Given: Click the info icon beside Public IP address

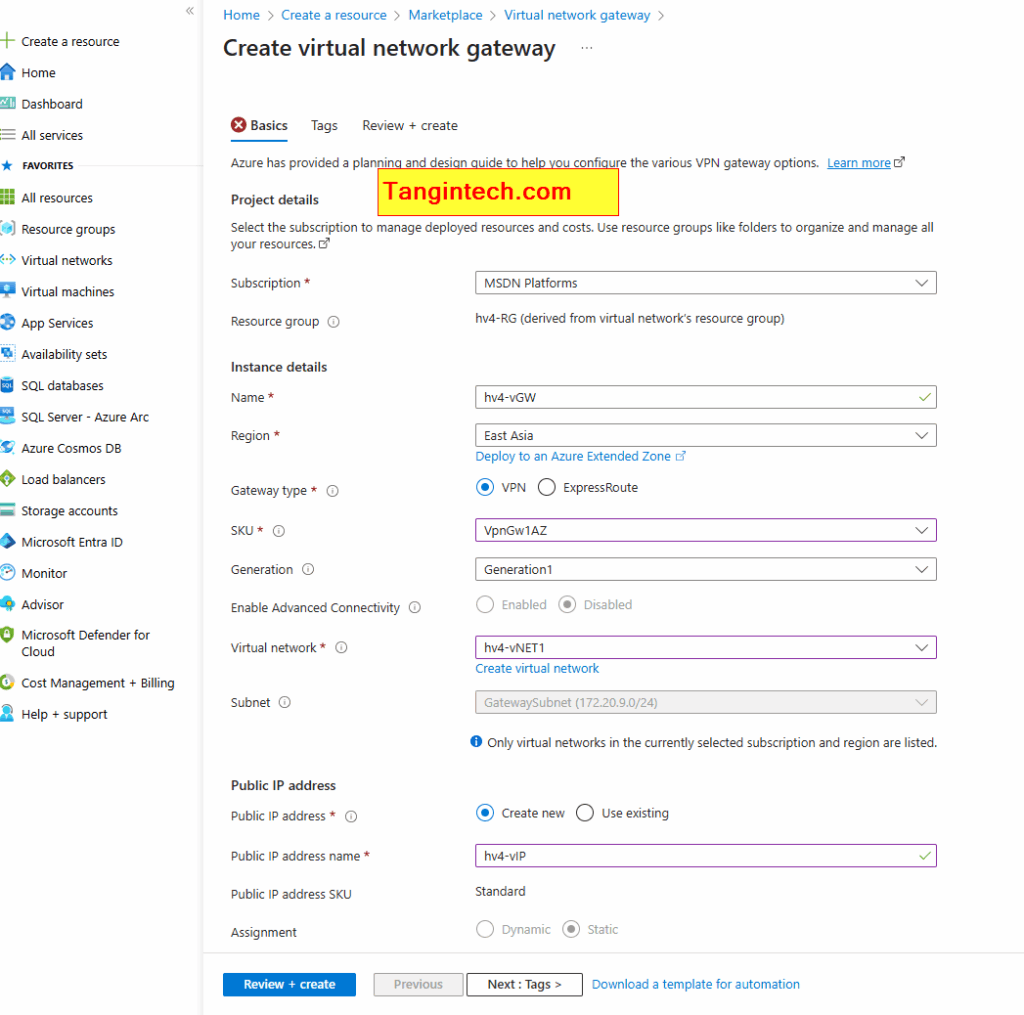Looking at the screenshot, I should point(351,816).
